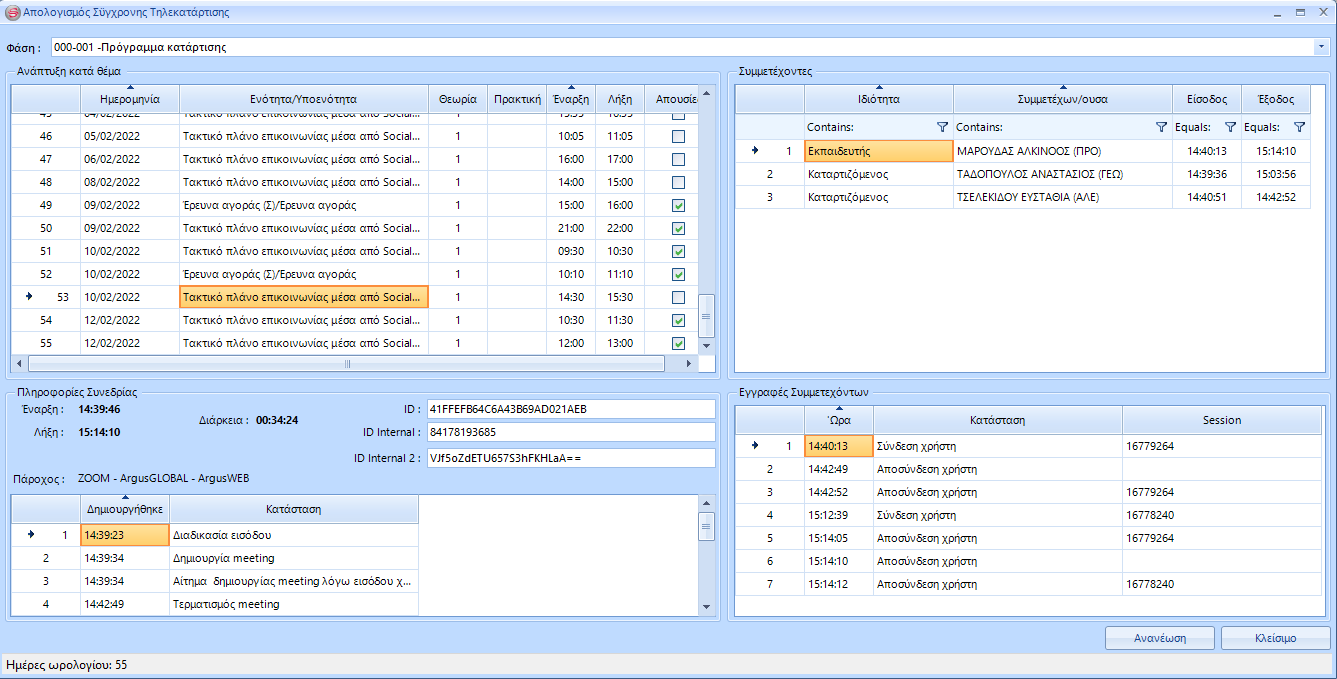Click the Session column header
The height and width of the screenshot is (679, 1337).
tap(1221, 420)
